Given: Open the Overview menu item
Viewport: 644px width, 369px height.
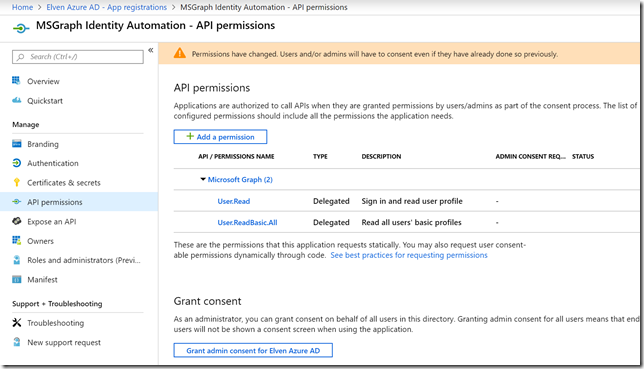Looking at the screenshot, I should coord(43,81).
